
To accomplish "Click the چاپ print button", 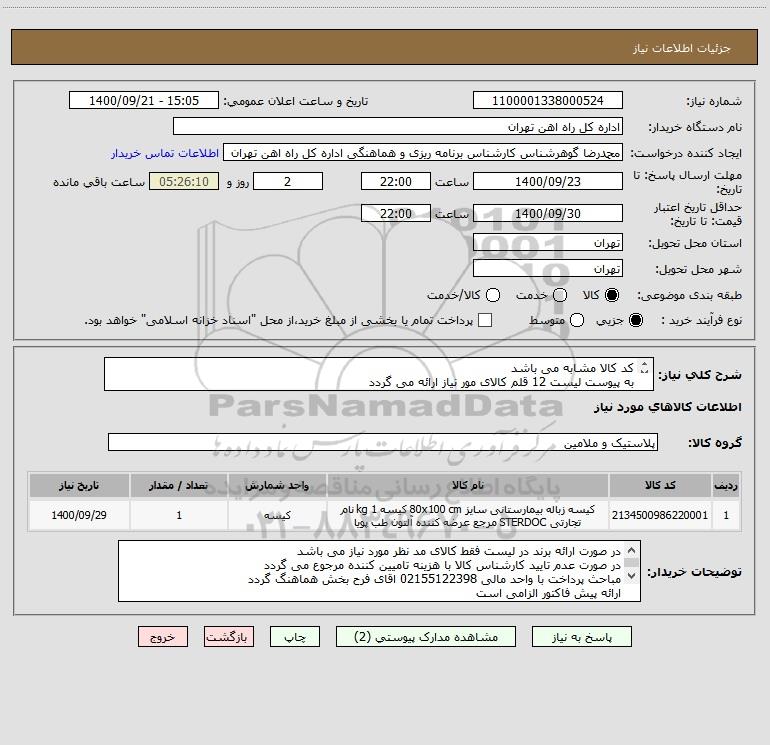I will [x=295, y=636].
